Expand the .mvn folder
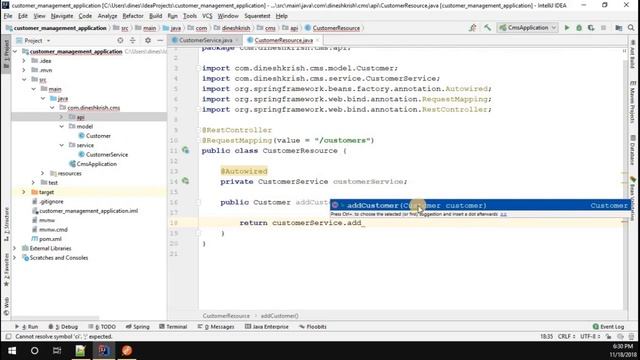This screenshot has width=640, height=360. coord(24,70)
